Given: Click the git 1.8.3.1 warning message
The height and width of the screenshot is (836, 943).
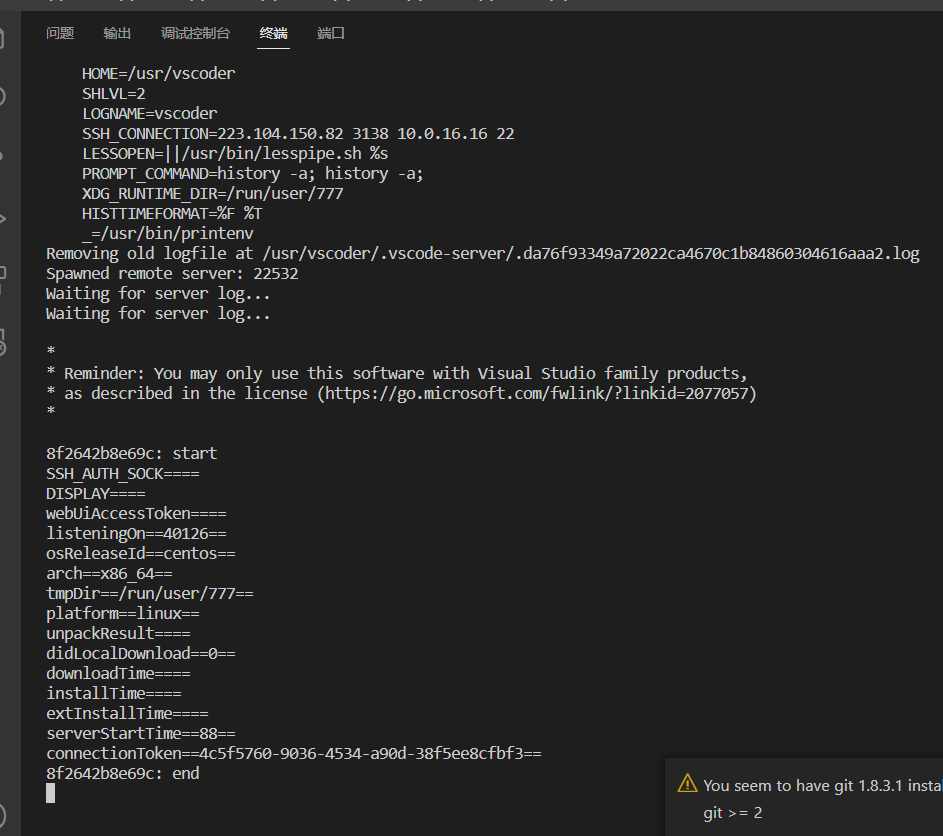Looking at the screenshot, I should tap(822, 786).
